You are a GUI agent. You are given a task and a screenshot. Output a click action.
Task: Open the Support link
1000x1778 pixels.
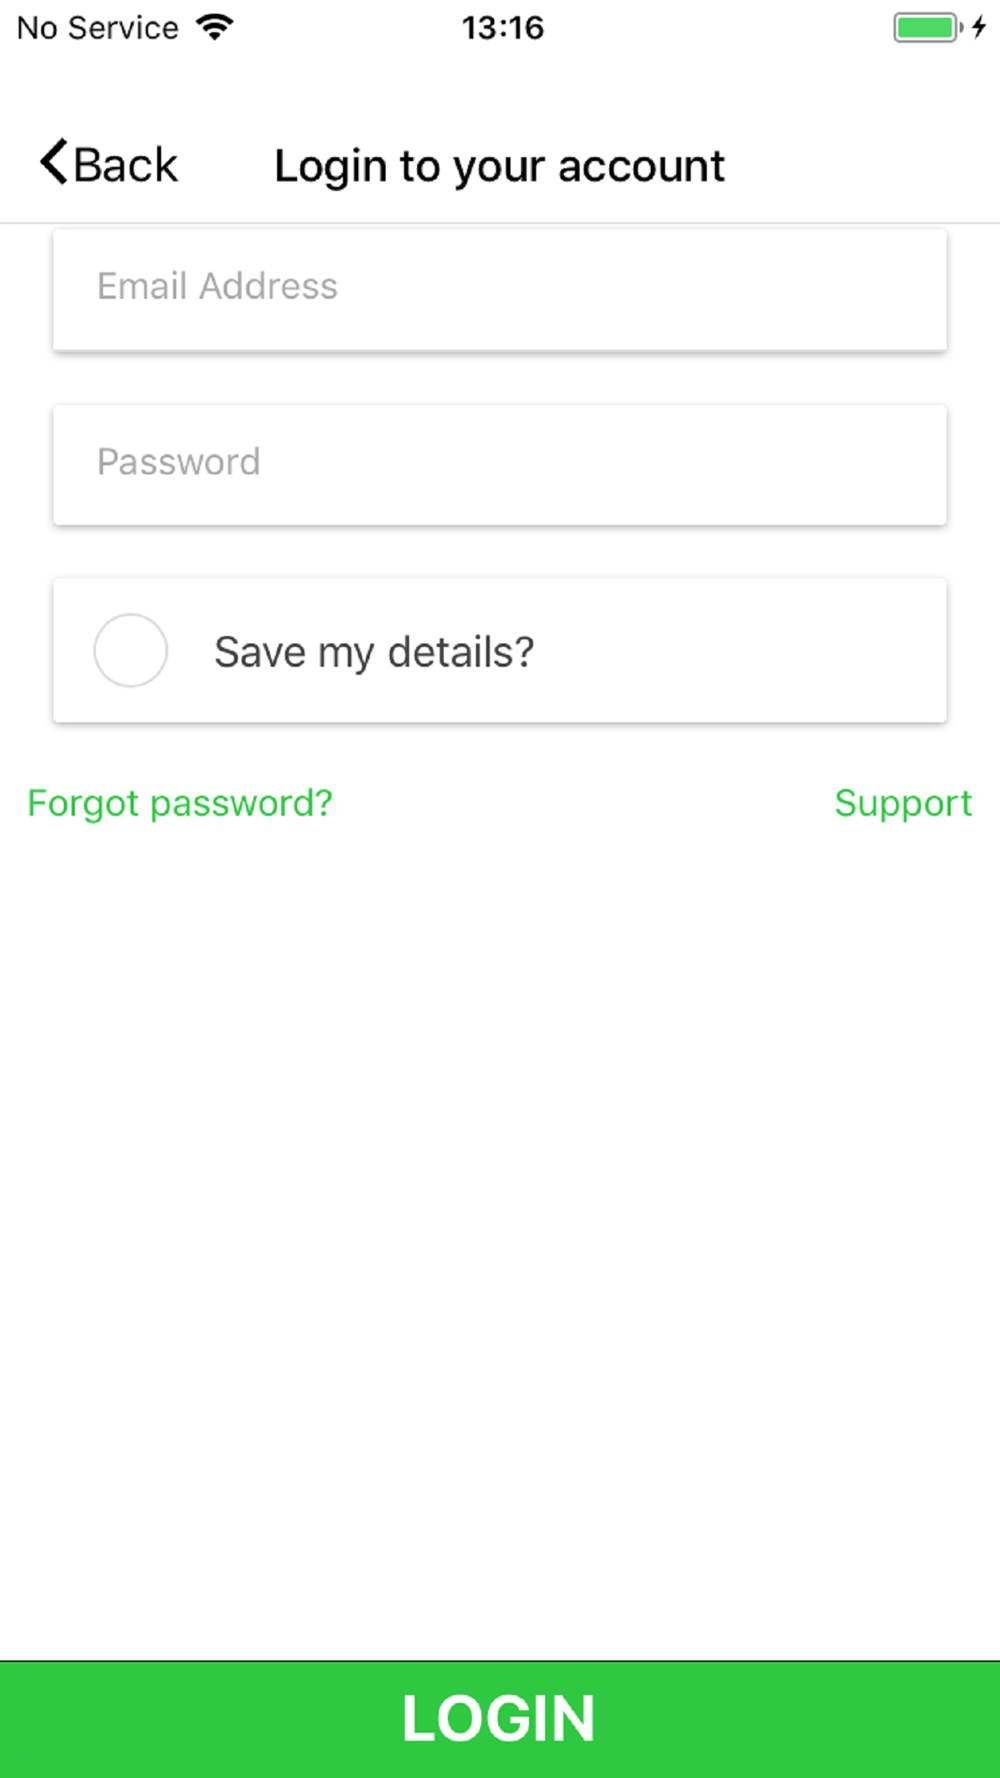tap(903, 804)
